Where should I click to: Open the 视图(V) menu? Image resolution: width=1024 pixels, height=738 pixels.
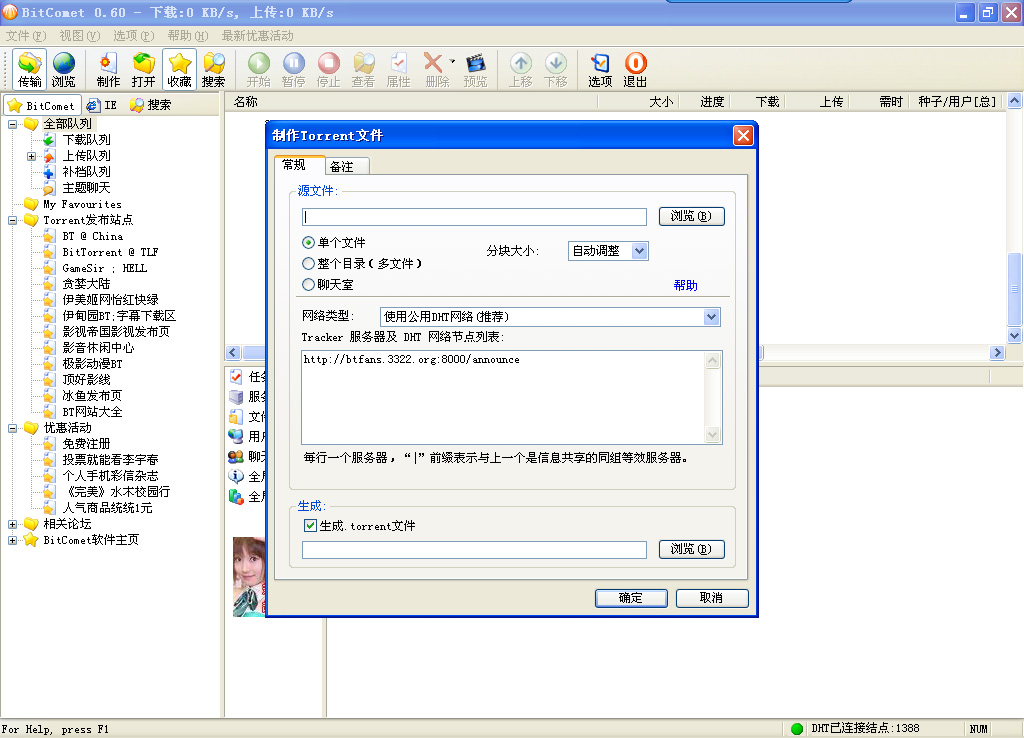pos(80,36)
